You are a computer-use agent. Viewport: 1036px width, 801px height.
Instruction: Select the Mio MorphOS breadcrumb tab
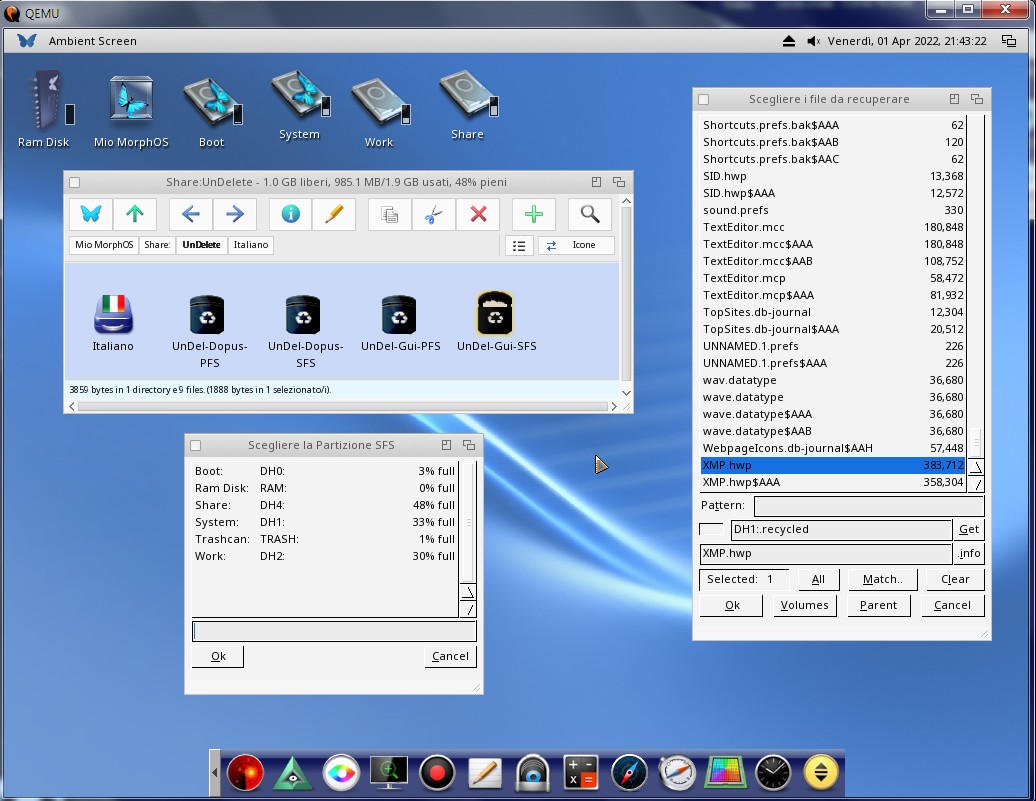coord(104,245)
